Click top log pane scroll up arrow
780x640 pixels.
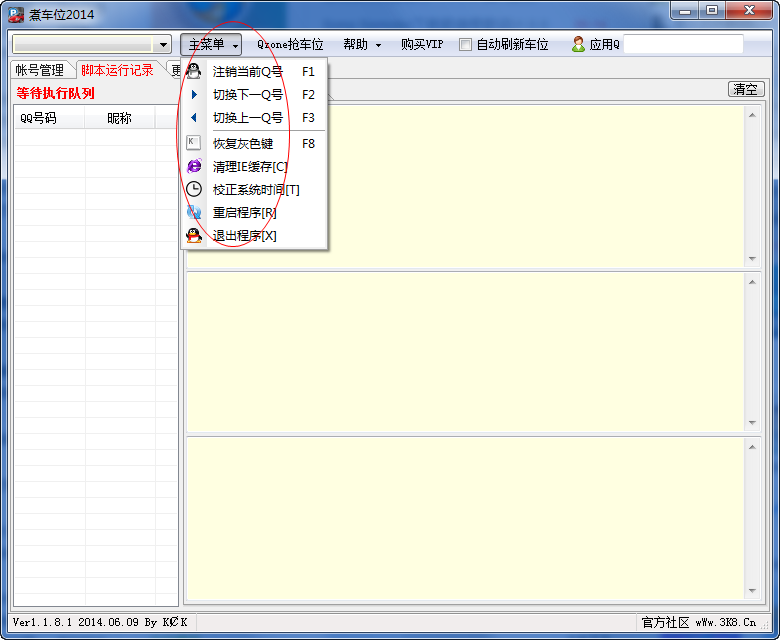pos(752,115)
